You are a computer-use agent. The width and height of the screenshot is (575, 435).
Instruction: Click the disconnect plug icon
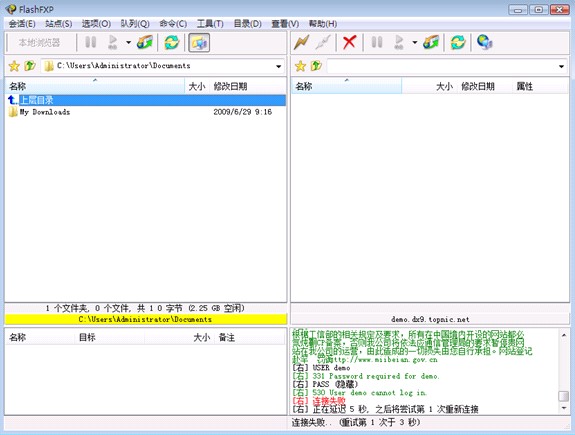coord(323,42)
